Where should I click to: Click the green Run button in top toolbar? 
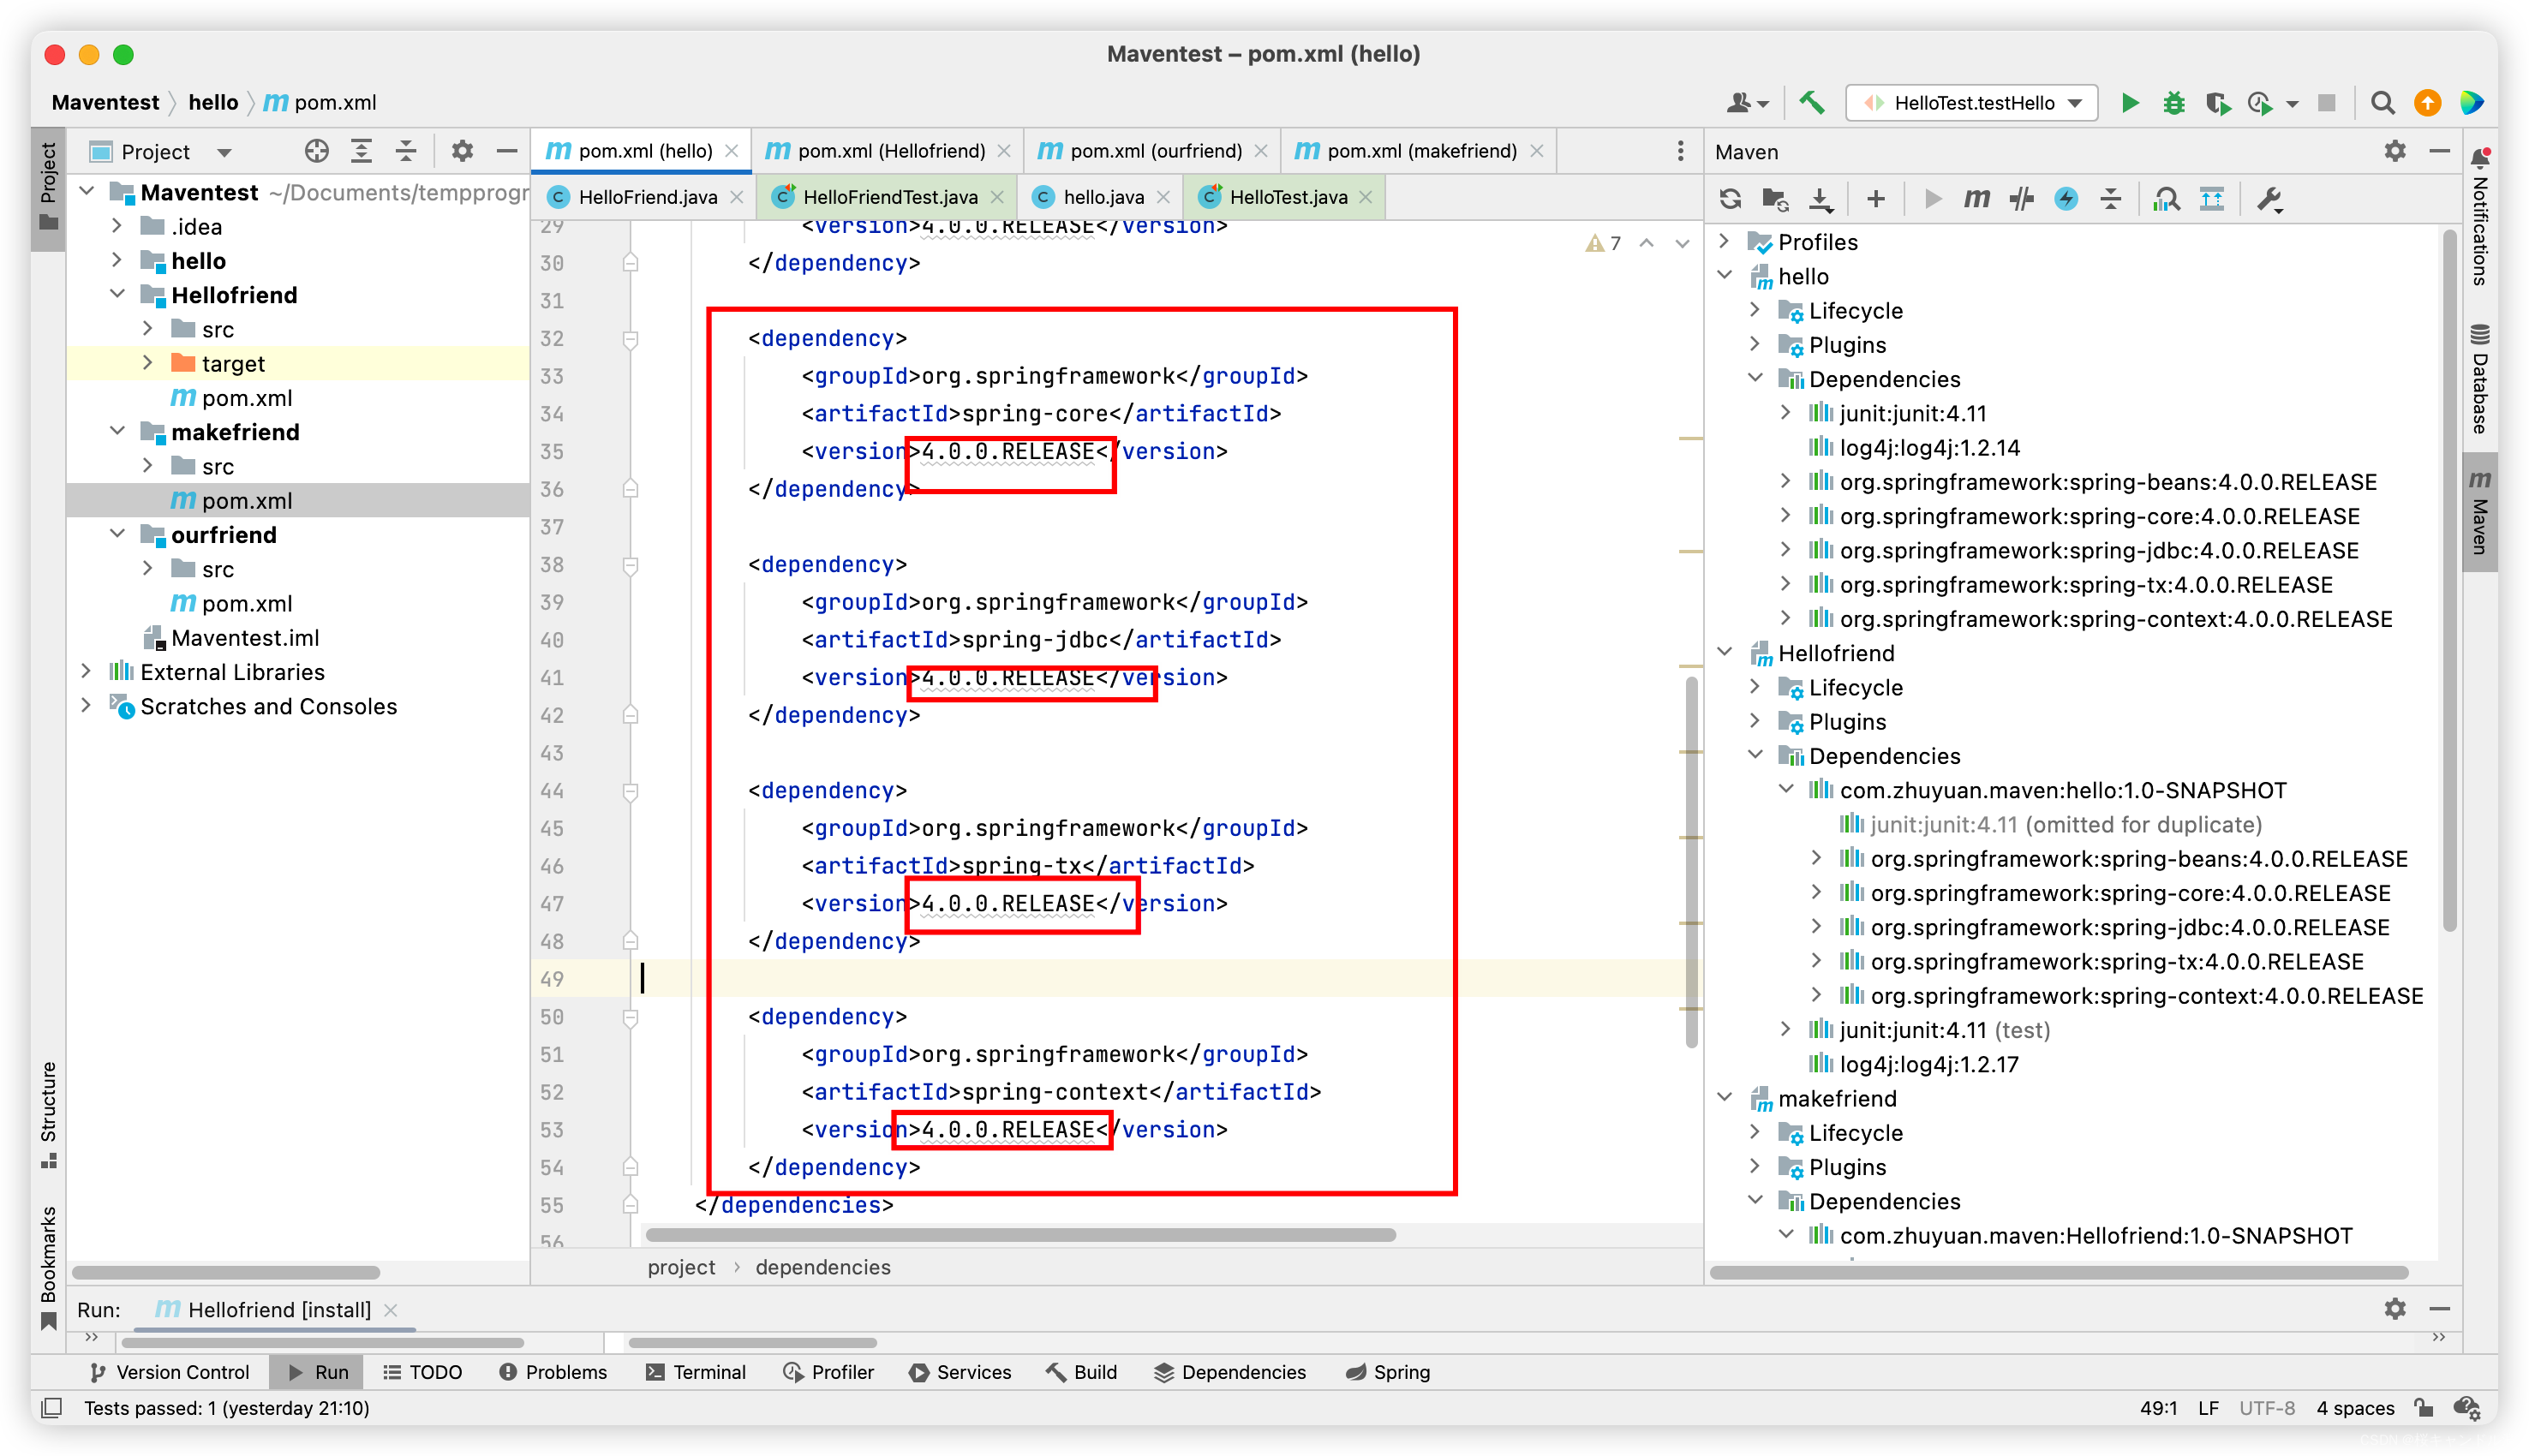(2129, 103)
